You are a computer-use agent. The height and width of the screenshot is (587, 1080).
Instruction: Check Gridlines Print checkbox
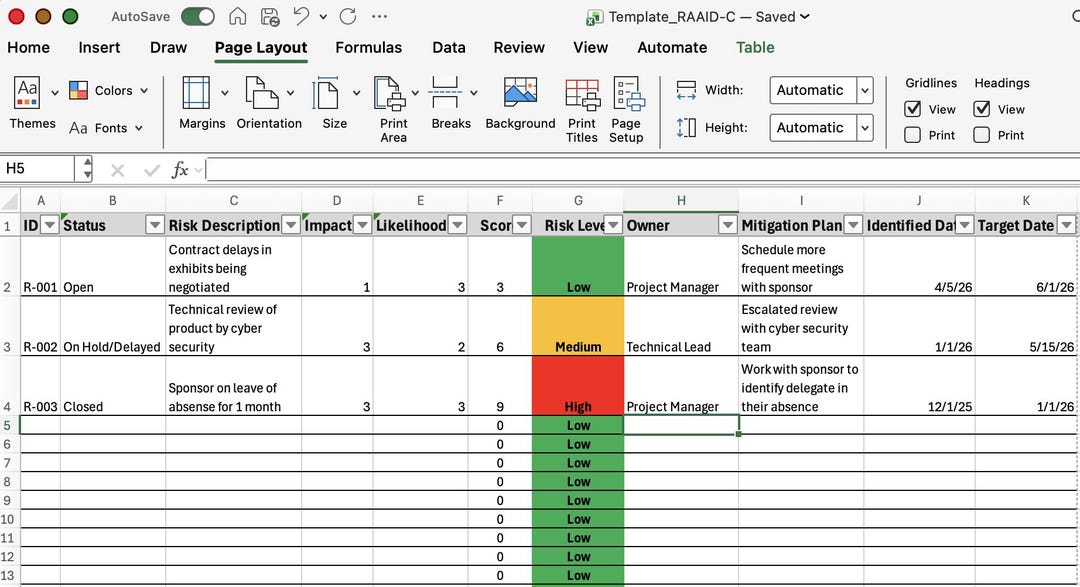click(x=913, y=135)
